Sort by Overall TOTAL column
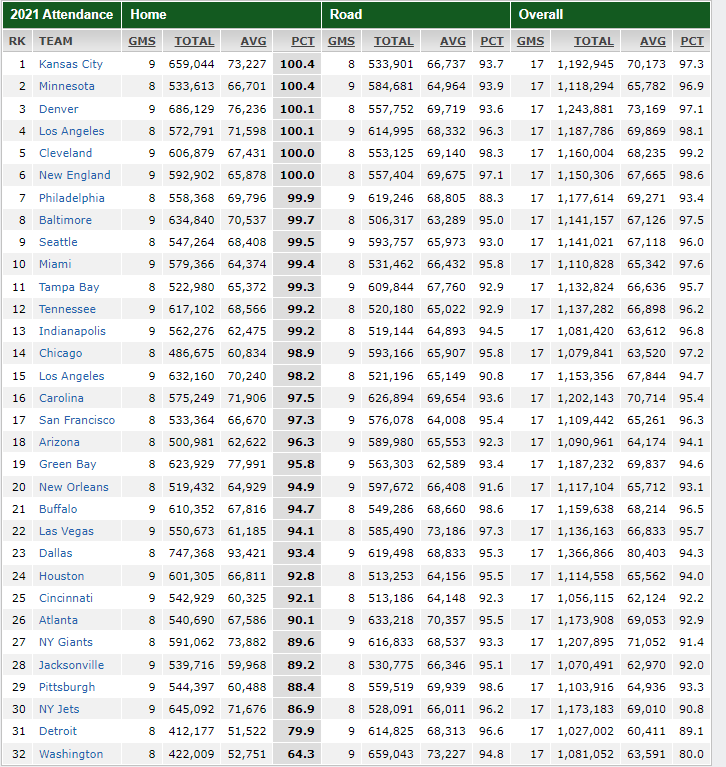Image resolution: width=726 pixels, height=767 pixels. click(x=594, y=42)
